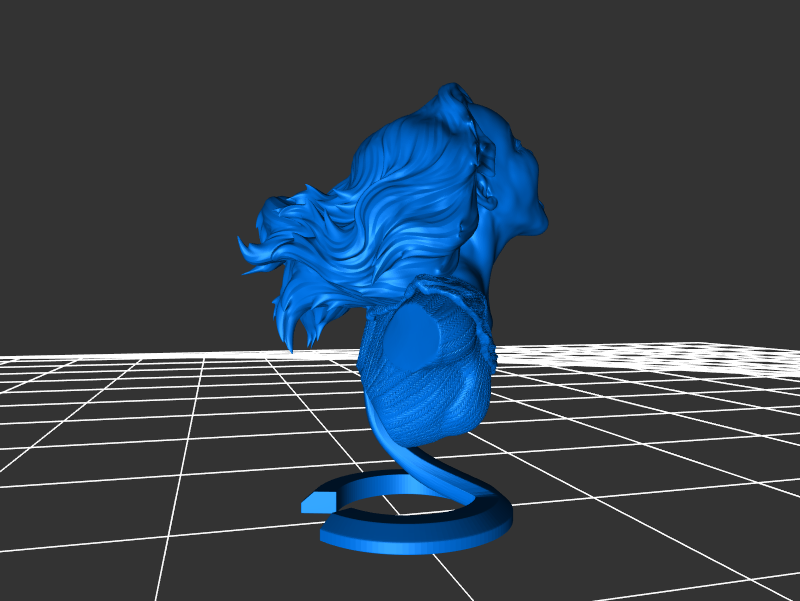800x601 pixels.
Task: Click the pointed hair tip at far left
Action: pyautogui.click(x=241, y=241)
